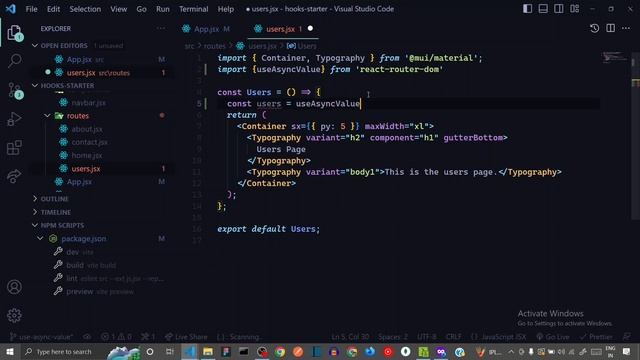The height and width of the screenshot is (360, 640).
Task: Change line ending via CRLF status item
Action: pos(453,337)
